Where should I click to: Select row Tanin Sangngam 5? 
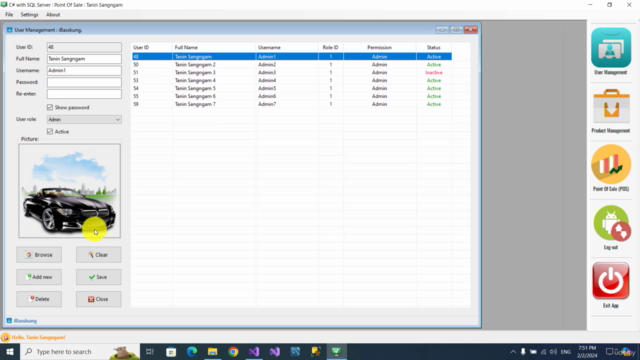point(291,88)
